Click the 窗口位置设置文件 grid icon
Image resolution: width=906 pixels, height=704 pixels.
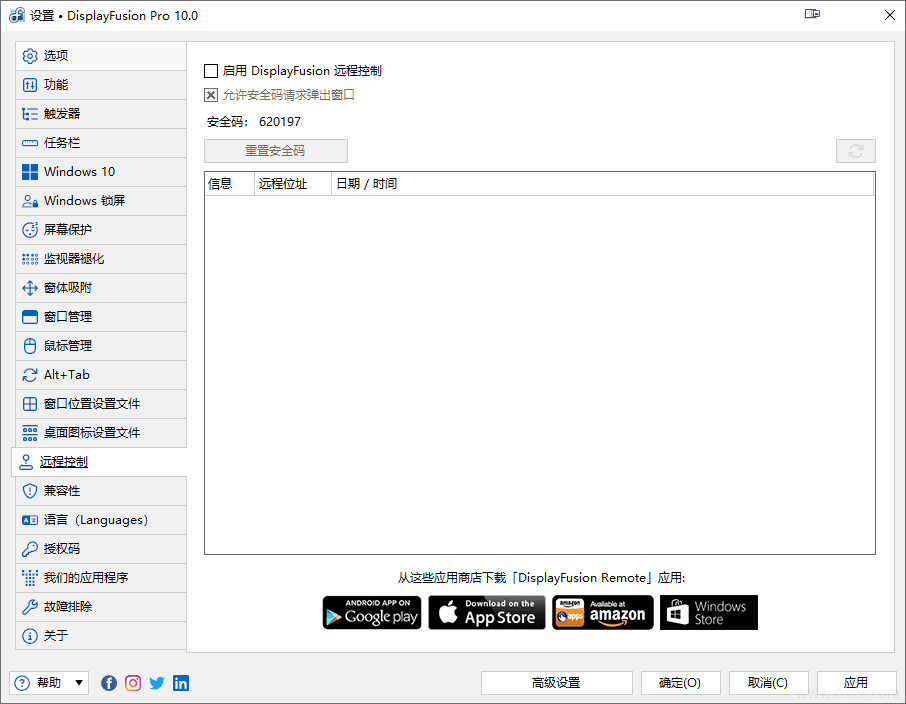29,403
